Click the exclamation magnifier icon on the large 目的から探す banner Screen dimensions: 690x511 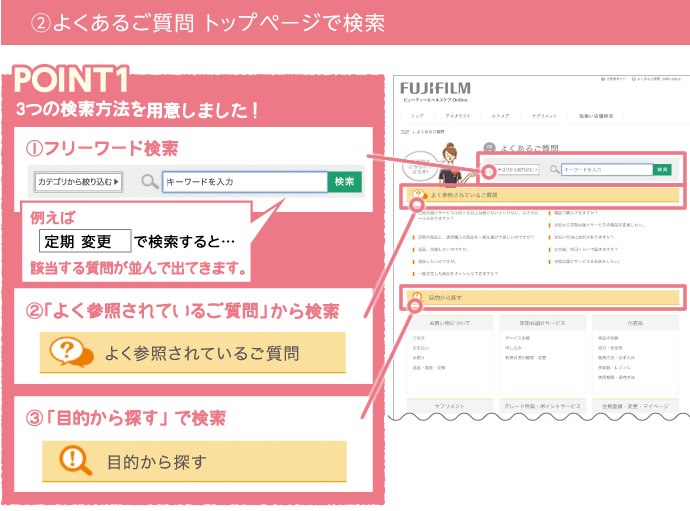(72, 461)
